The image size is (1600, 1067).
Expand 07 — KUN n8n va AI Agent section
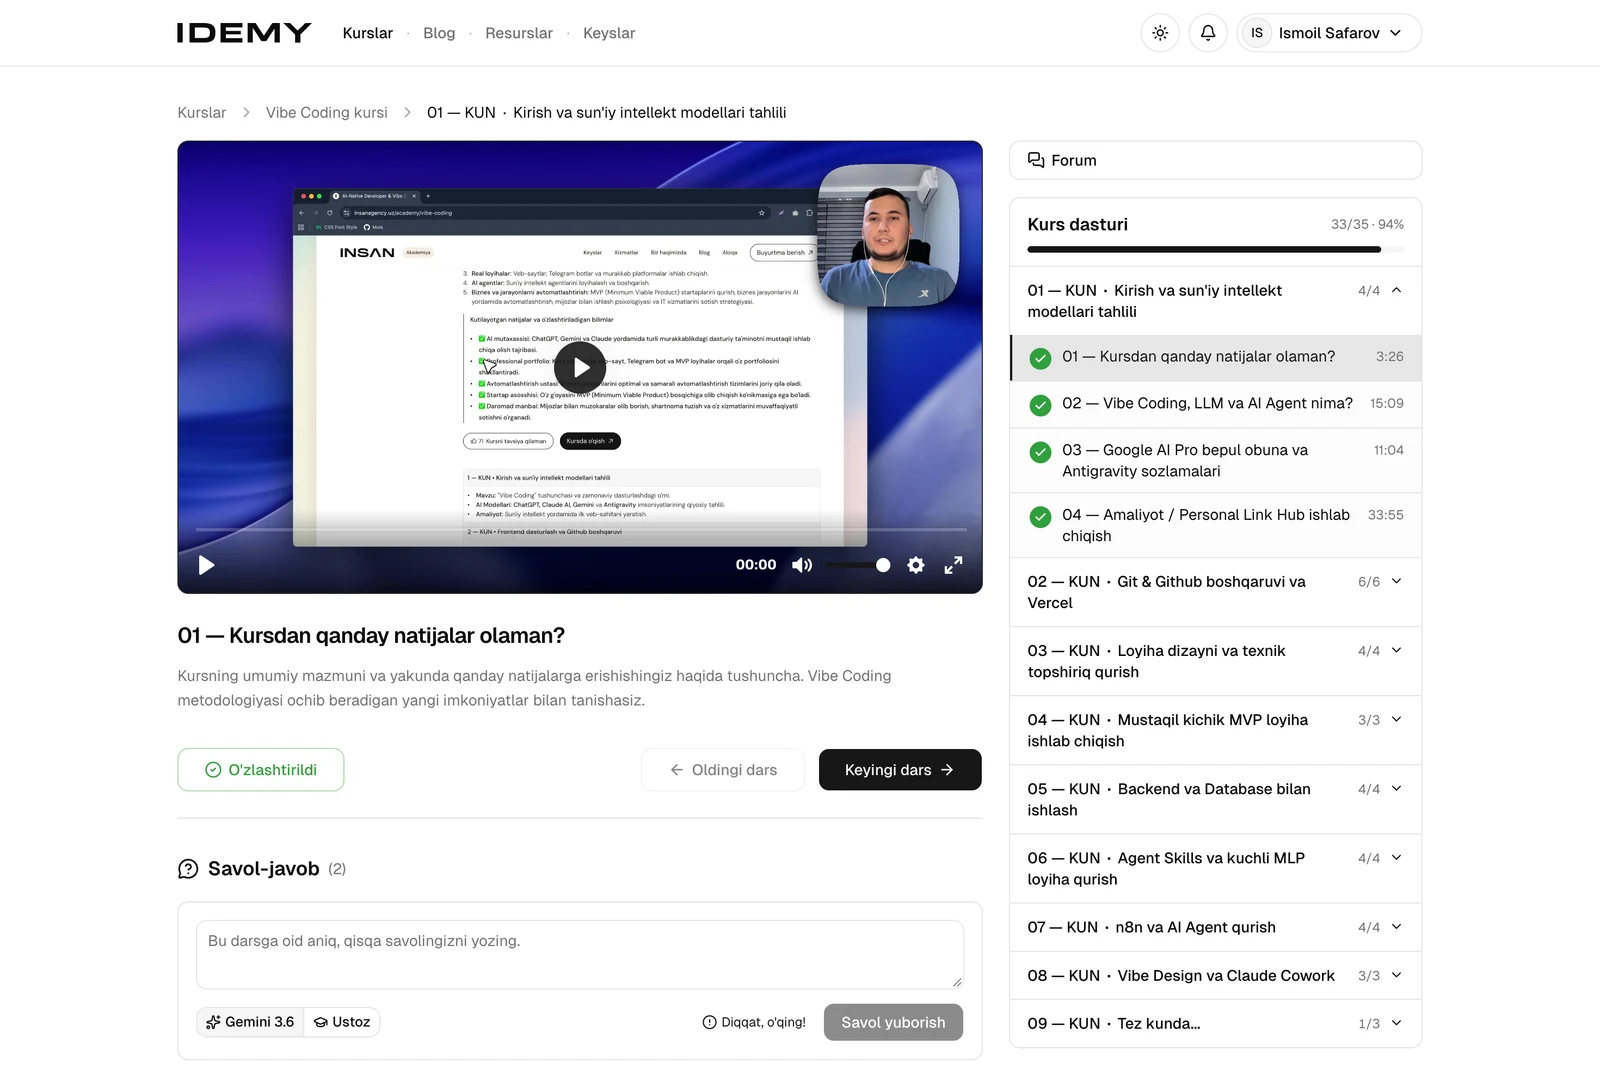1215,927
